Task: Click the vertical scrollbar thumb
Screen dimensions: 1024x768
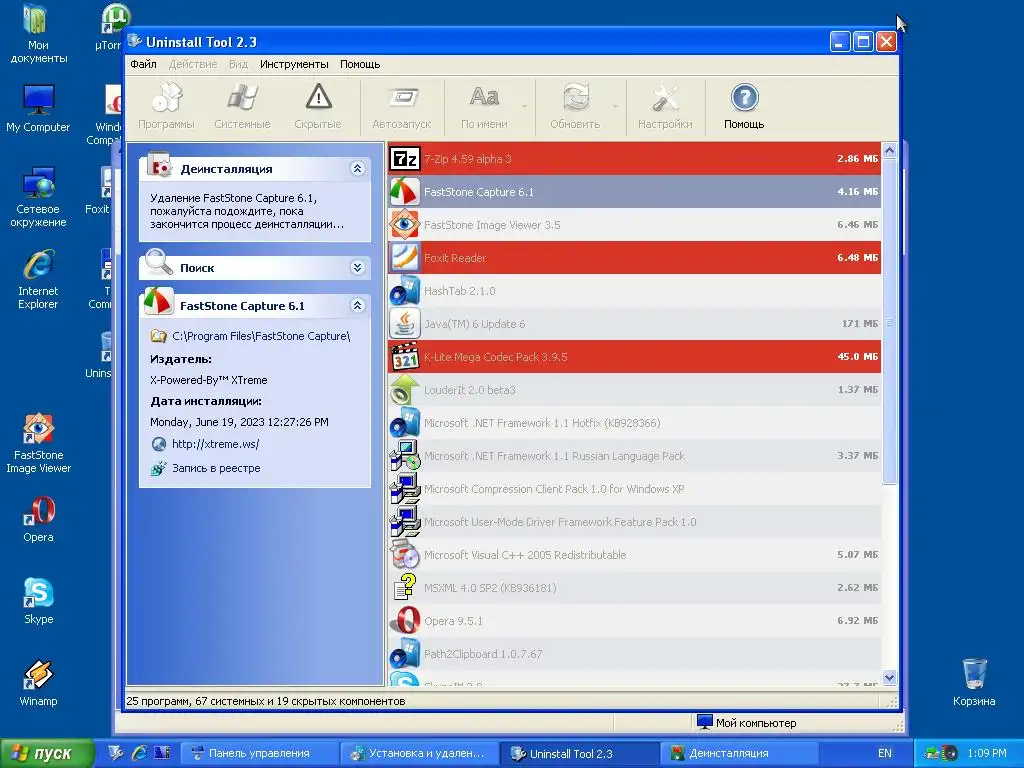Action: (889, 321)
